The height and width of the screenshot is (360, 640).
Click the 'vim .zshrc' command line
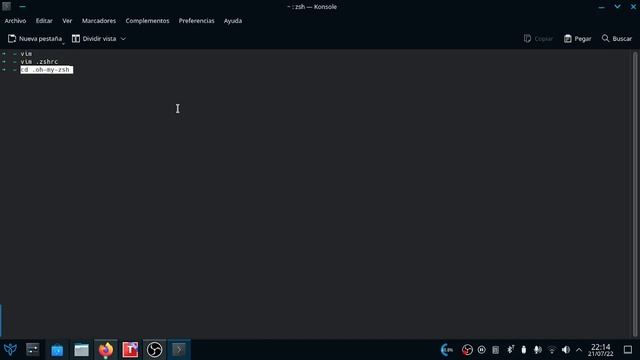pyautogui.click(x=39, y=62)
